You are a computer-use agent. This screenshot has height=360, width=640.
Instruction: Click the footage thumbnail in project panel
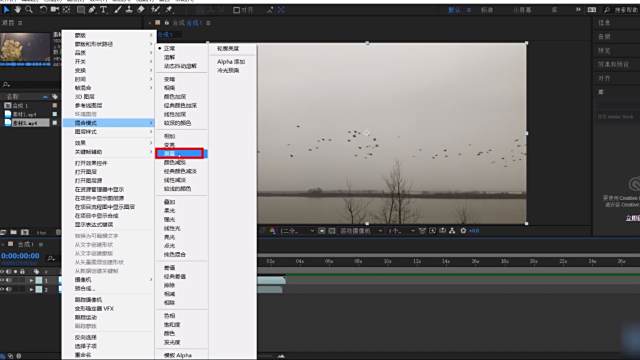point(25,48)
